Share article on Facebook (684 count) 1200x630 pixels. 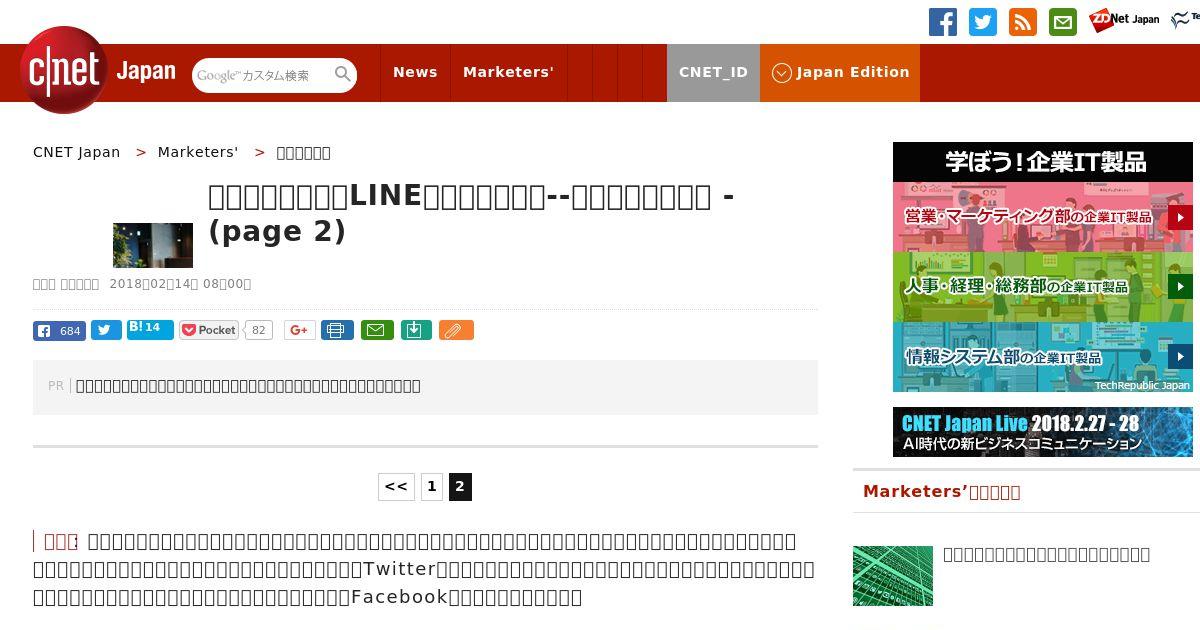[x=59, y=331]
